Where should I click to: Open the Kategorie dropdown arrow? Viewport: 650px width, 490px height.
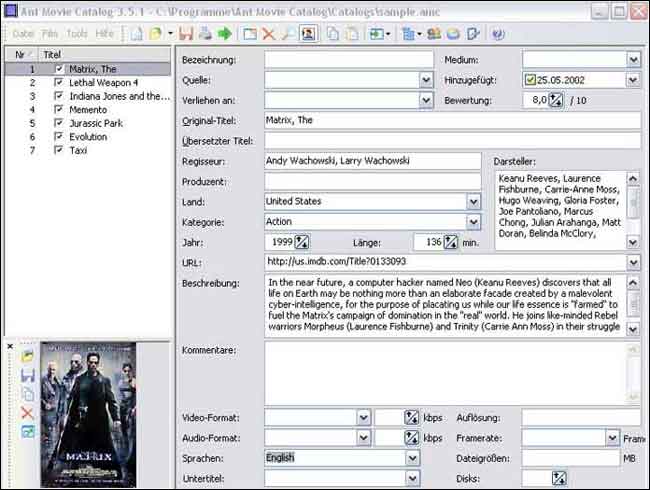pos(473,222)
